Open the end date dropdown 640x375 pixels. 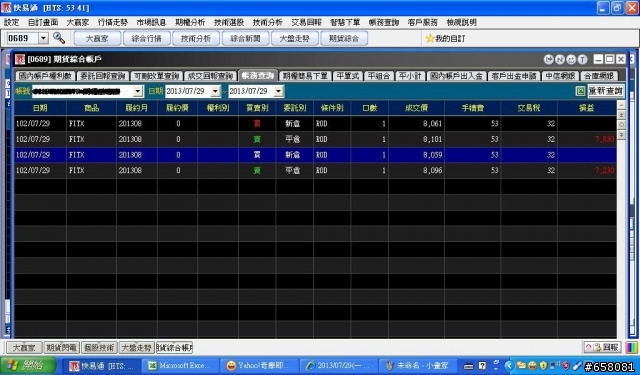[279, 91]
